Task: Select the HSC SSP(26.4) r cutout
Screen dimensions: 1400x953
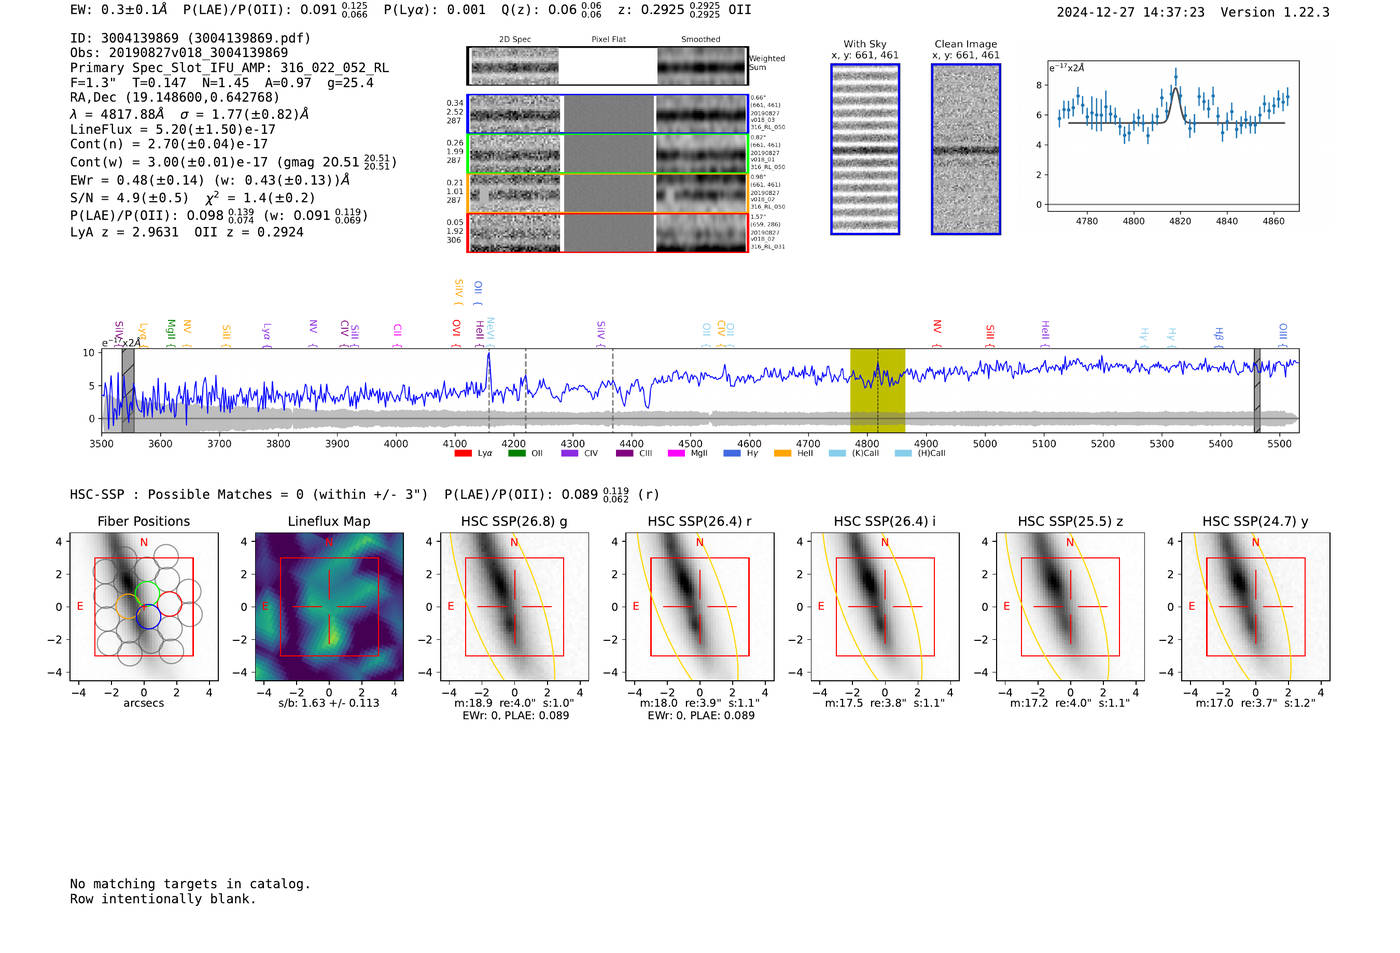Action: tap(700, 607)
